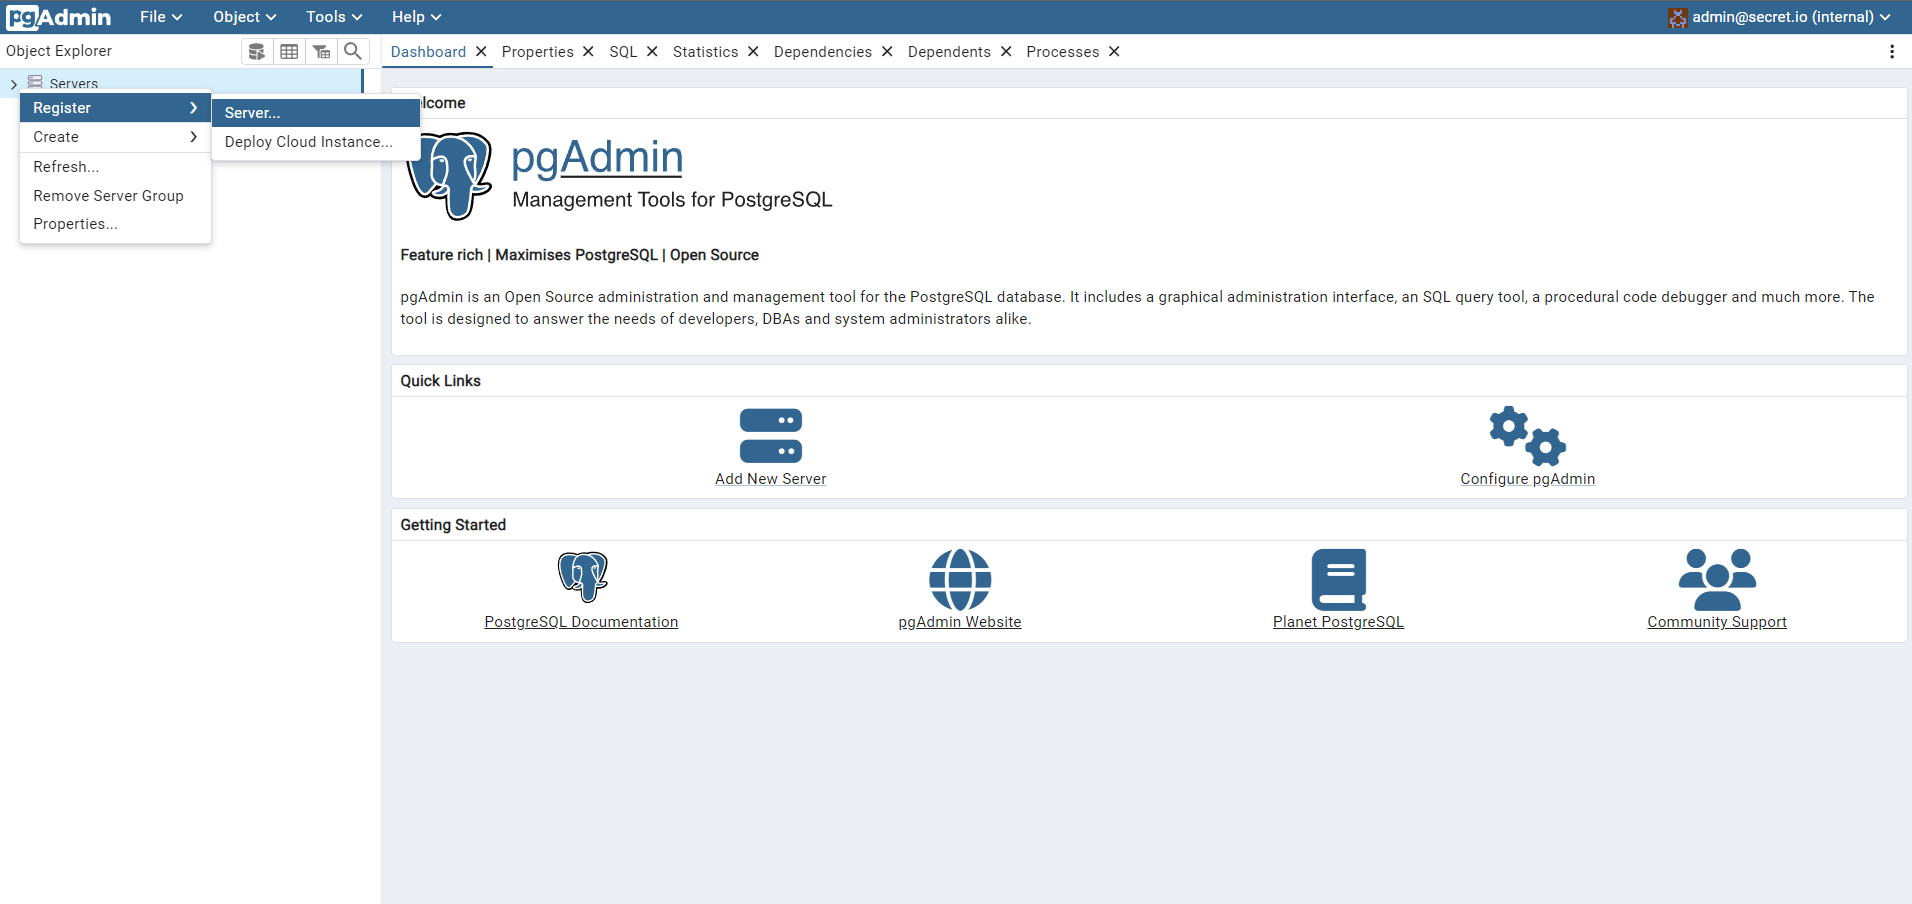This screenshot has height=904, width=1912.
Task: Open the File menu dropdown
Action: [x=161, y=17]
